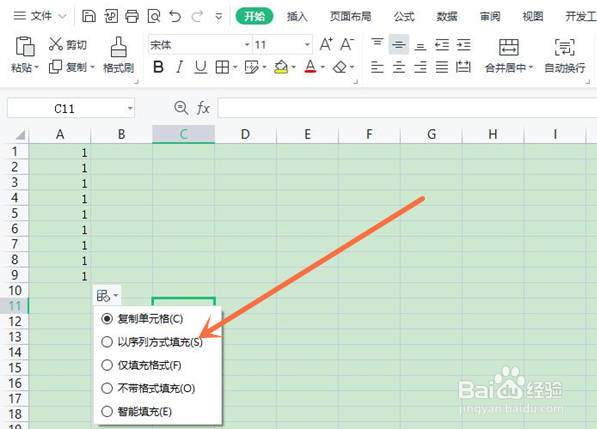597x429 pixels.
Task: Click the zoom magnifier in formula bar
Action: pos(181,108)
